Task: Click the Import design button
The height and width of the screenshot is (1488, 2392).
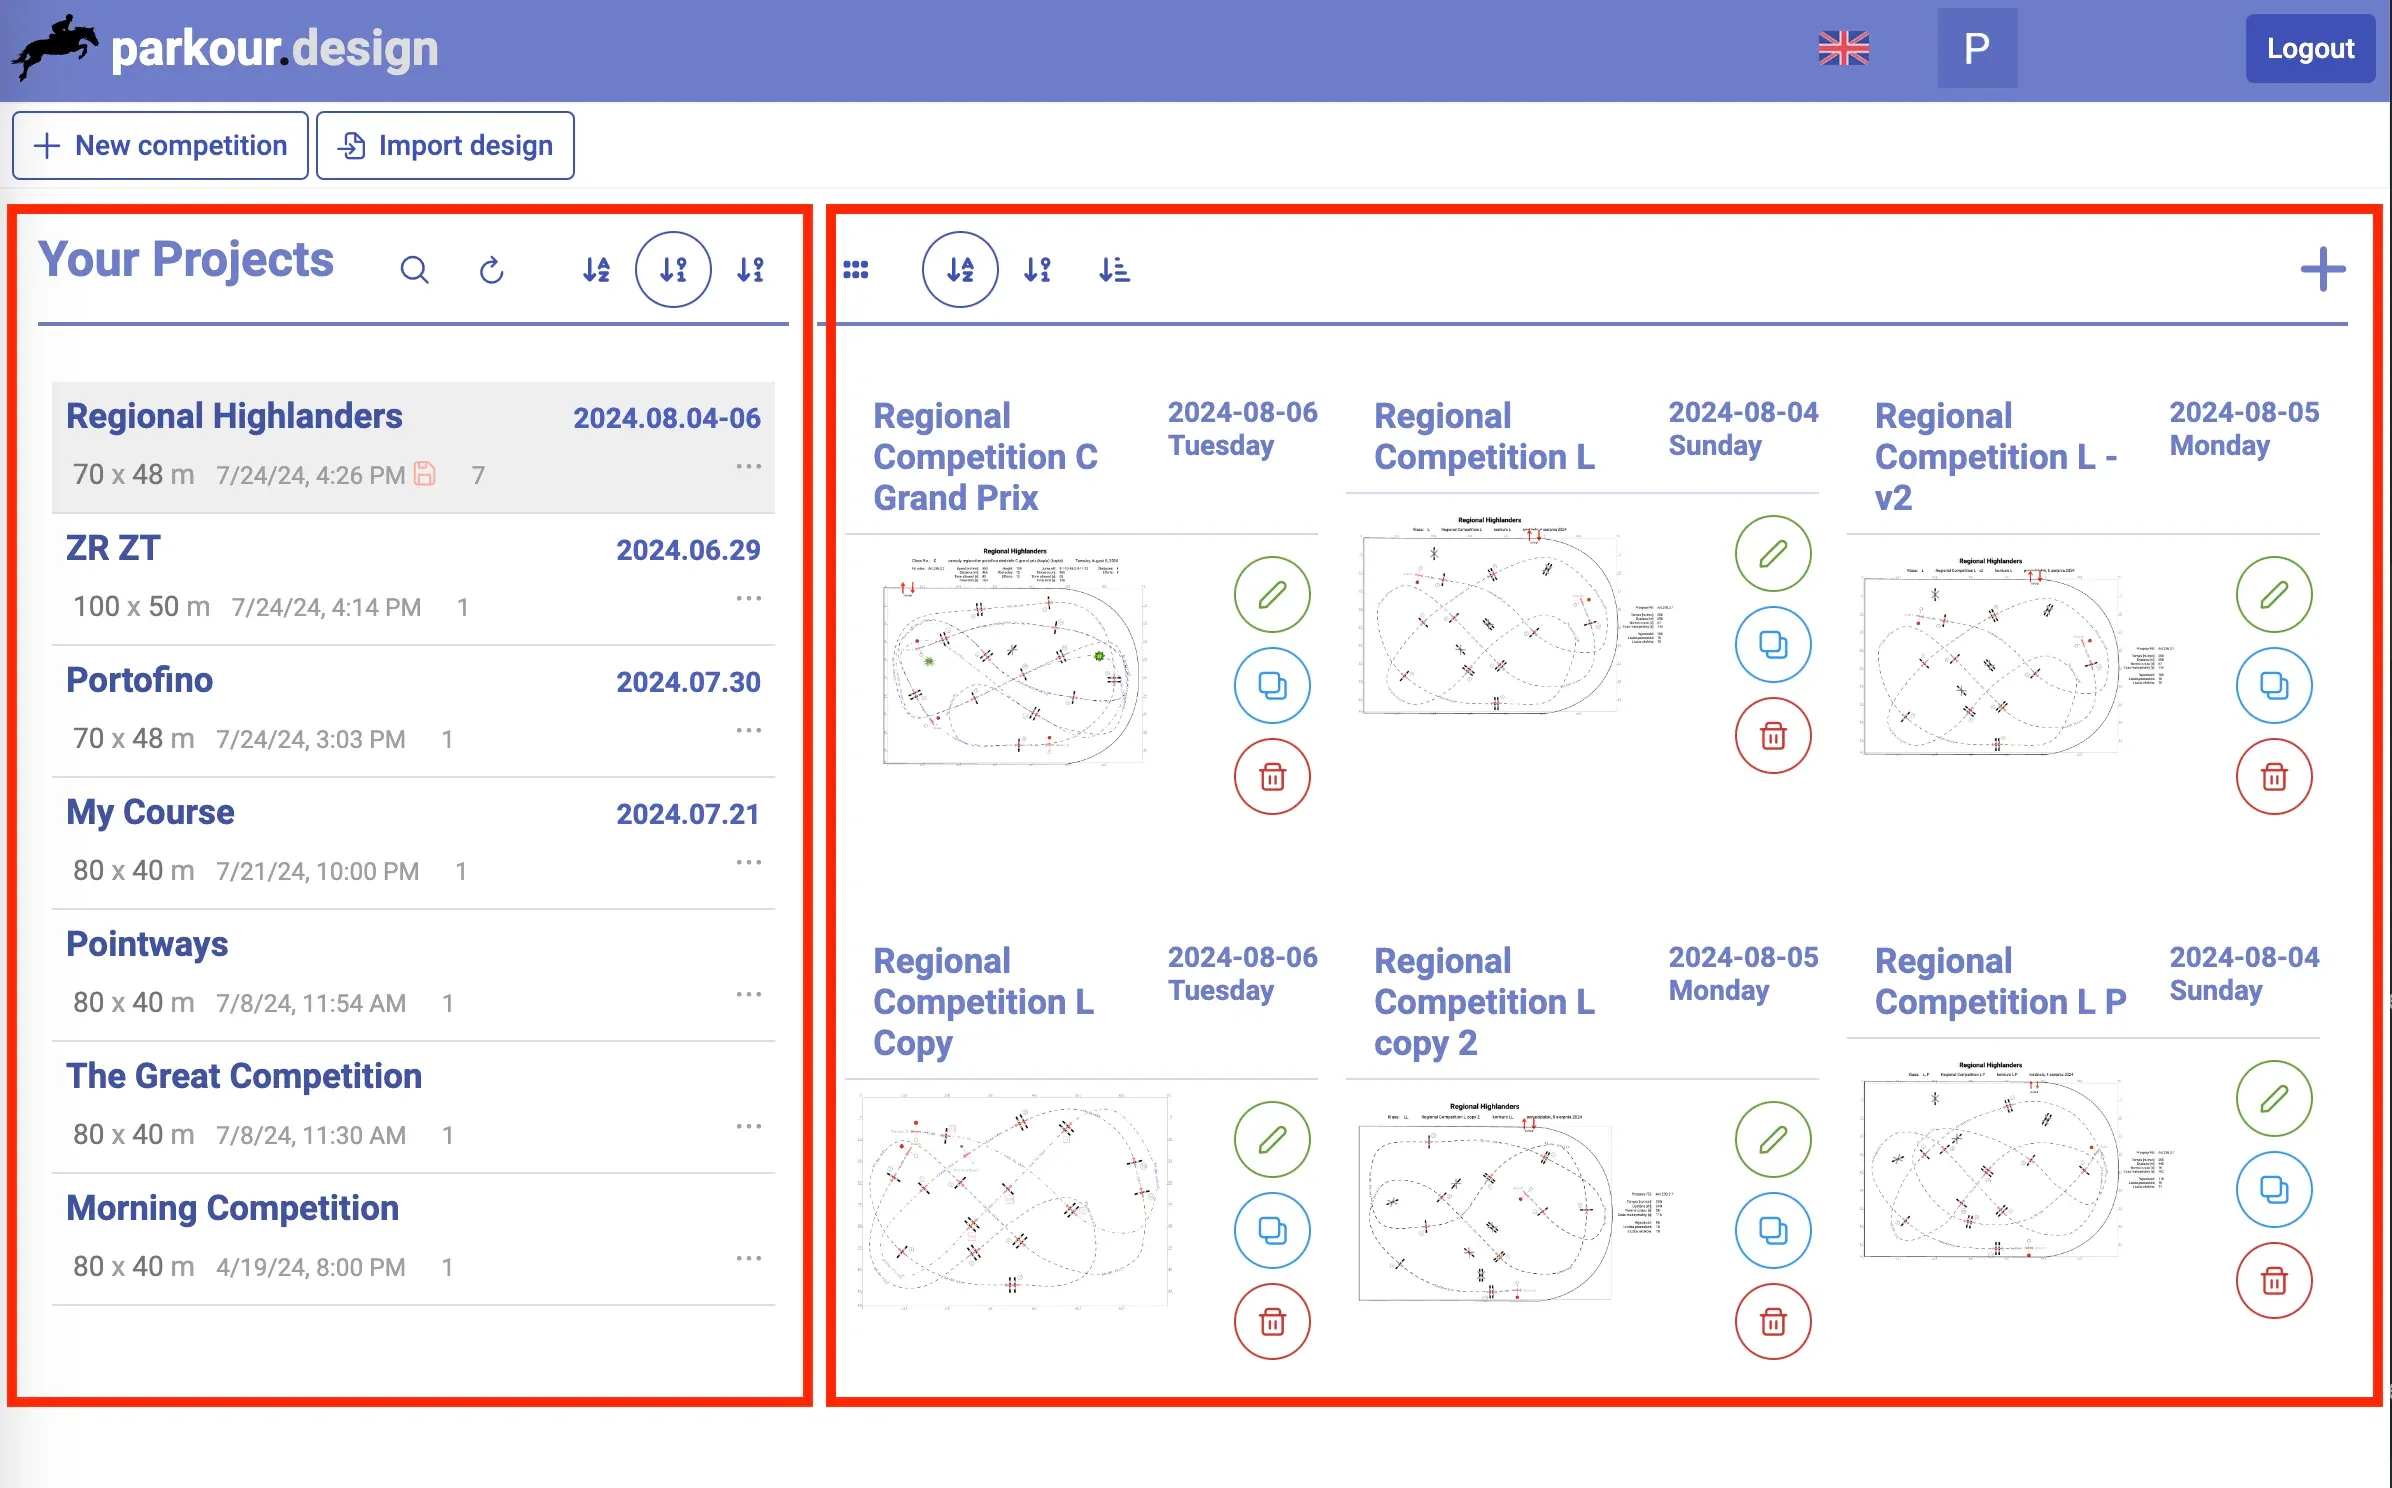Action: pyautogui.click(x=445, y=146)
